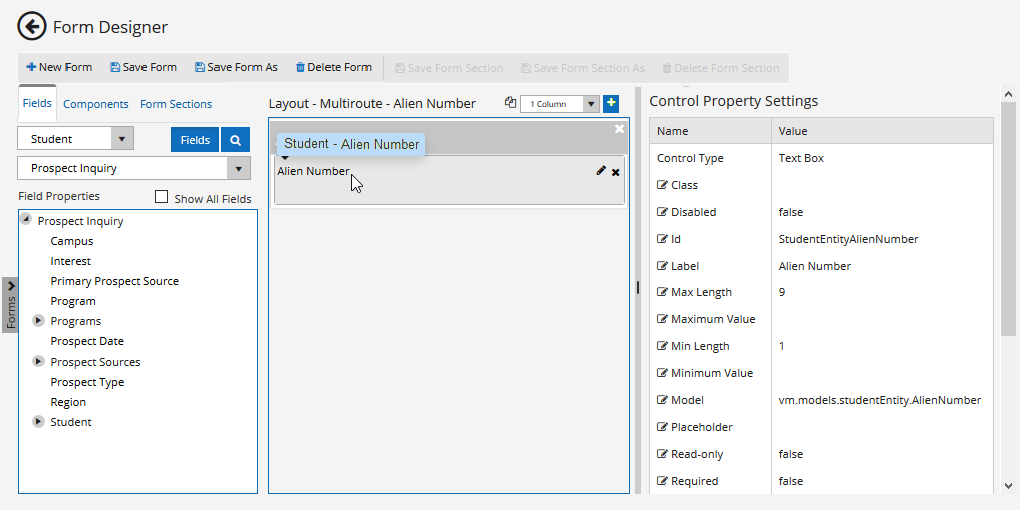The image size is (1020, 510).
Task: Click the New Form button
Action: pyautogui.click(x=59, y=68)
